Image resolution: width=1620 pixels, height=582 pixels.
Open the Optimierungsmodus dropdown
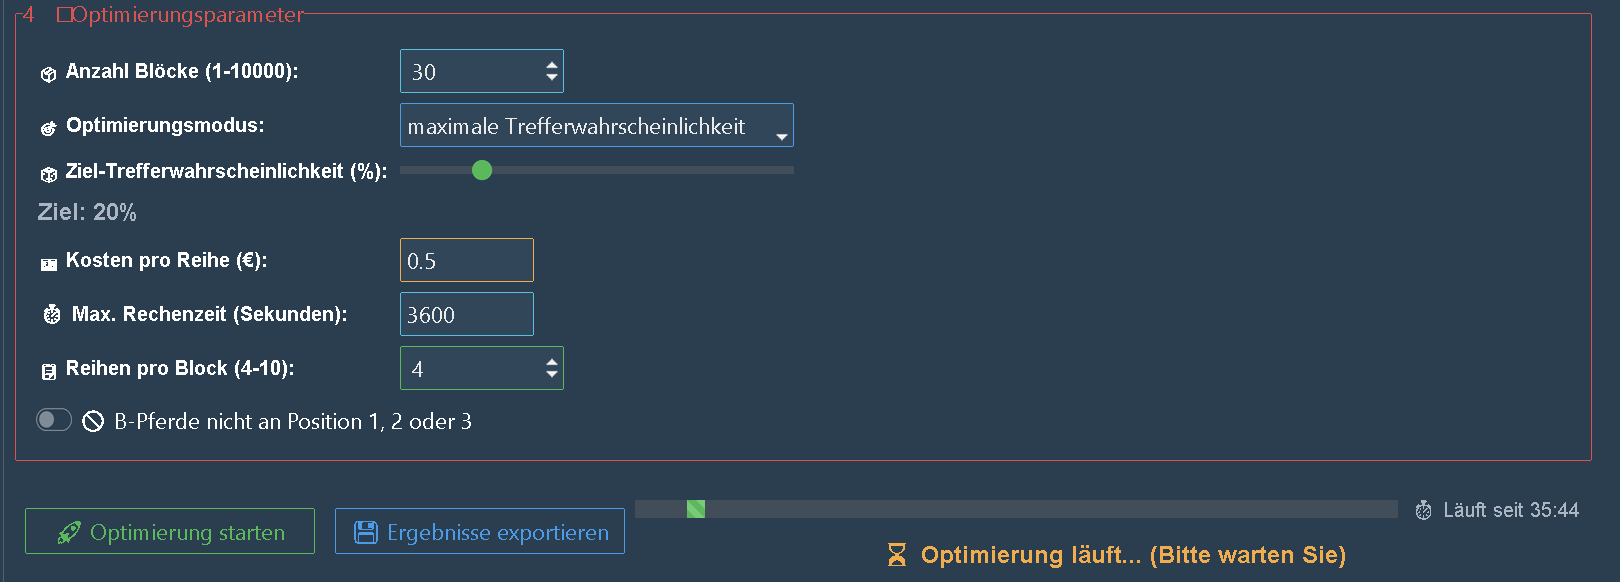pyautogui.click(x=596, y=126)
